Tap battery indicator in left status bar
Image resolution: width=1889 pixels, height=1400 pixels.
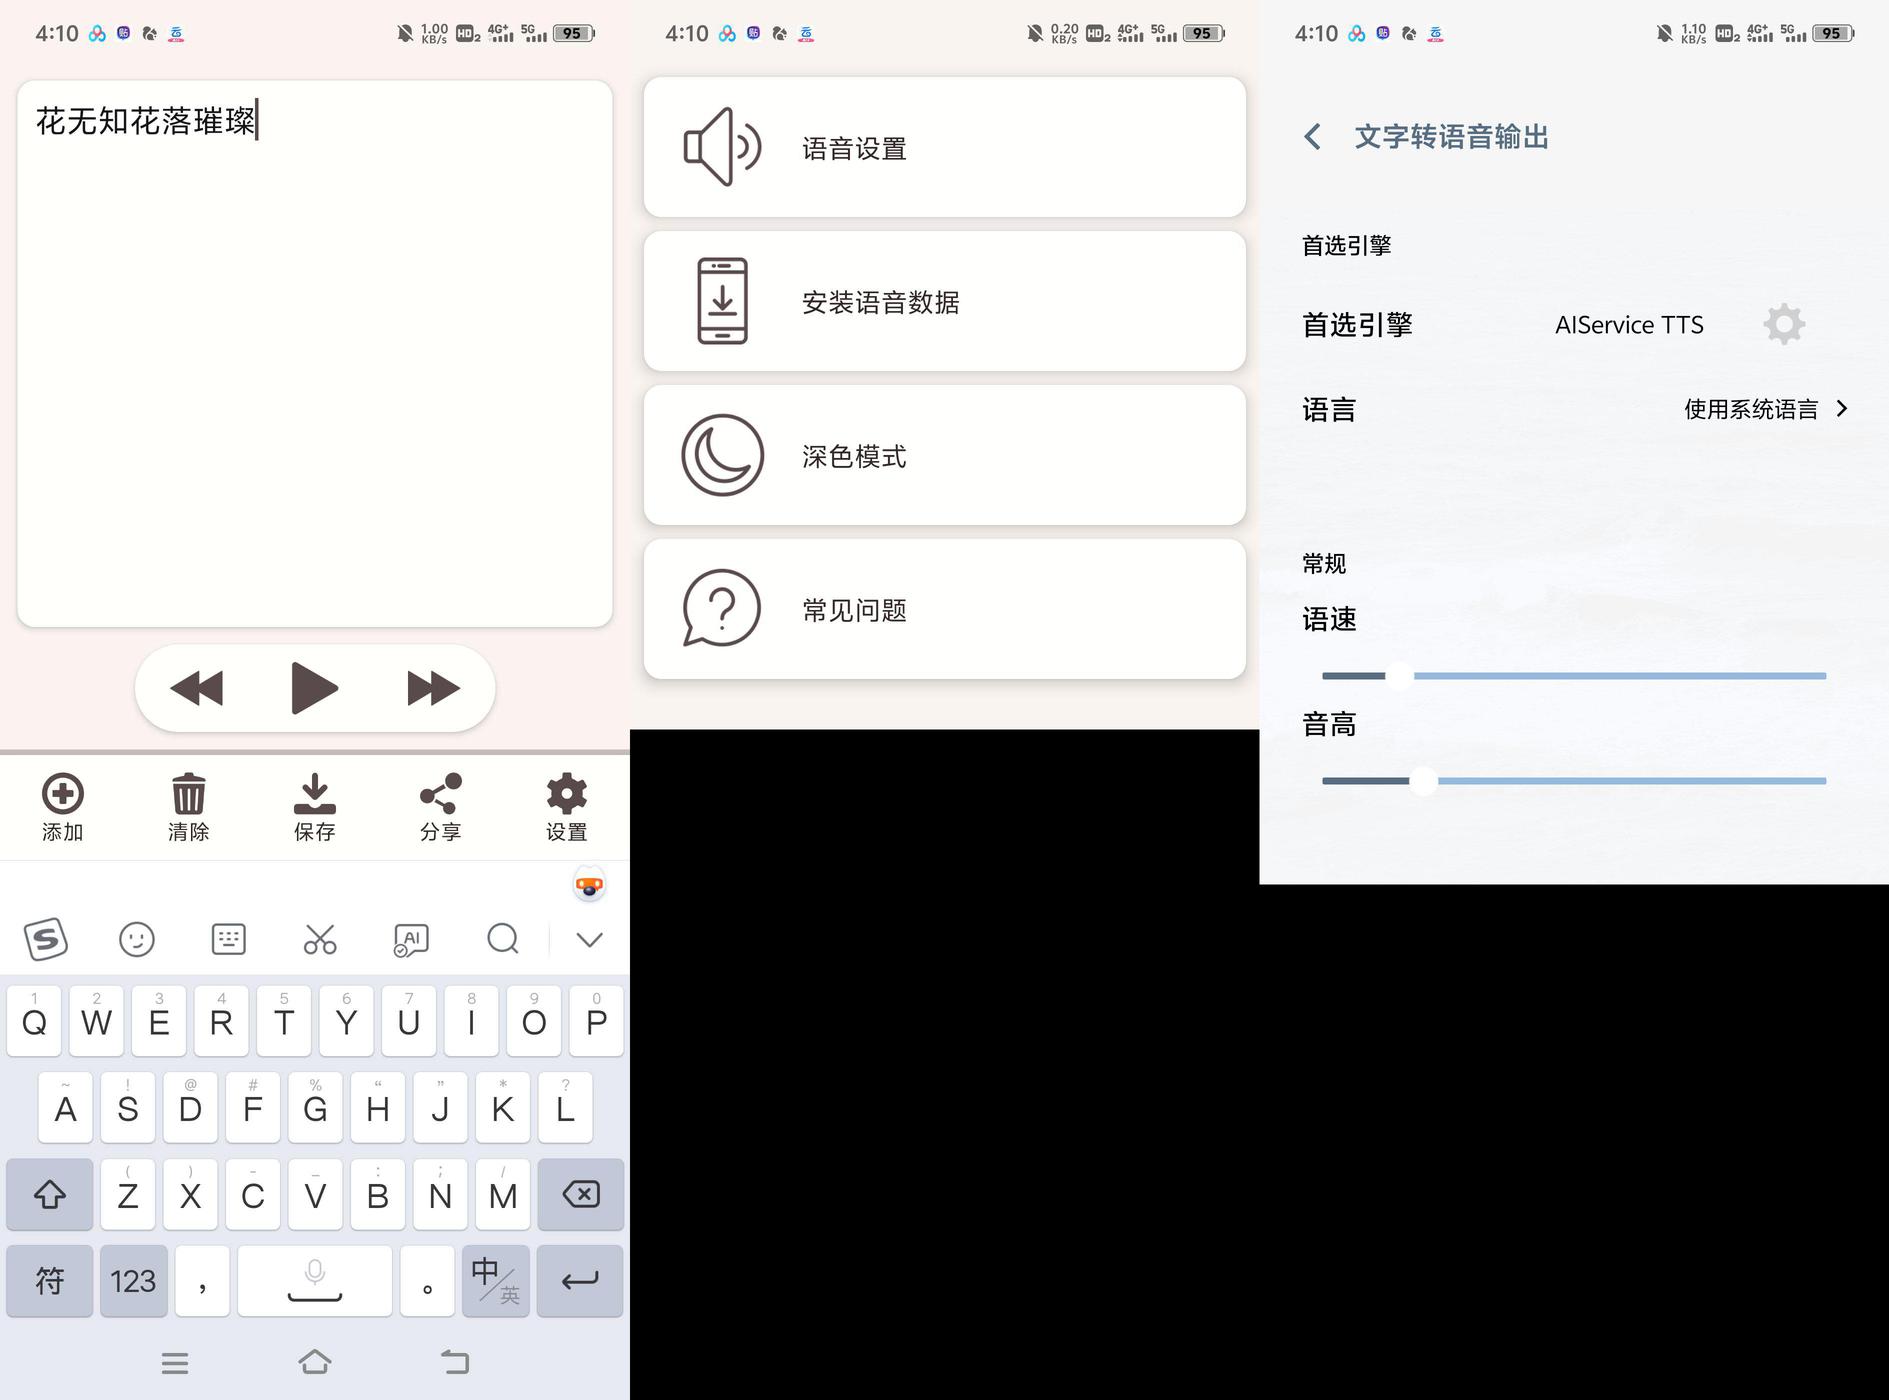574,33
